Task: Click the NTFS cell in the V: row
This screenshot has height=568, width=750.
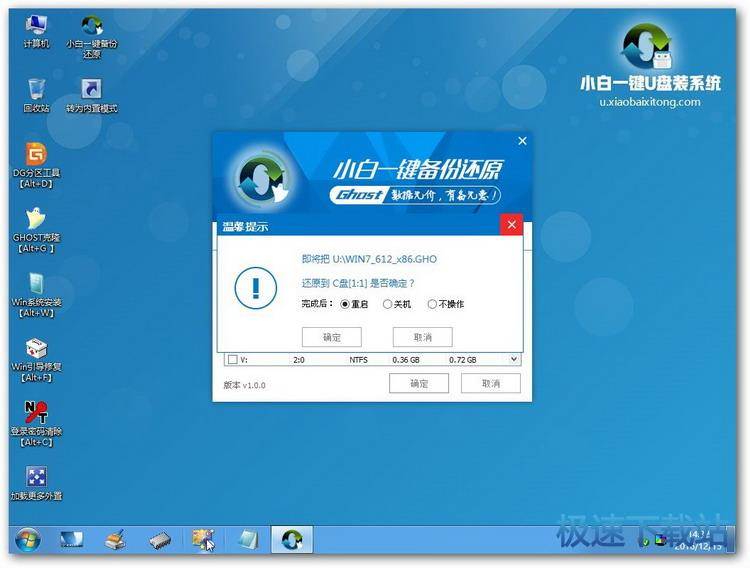Action: point(358,359)
